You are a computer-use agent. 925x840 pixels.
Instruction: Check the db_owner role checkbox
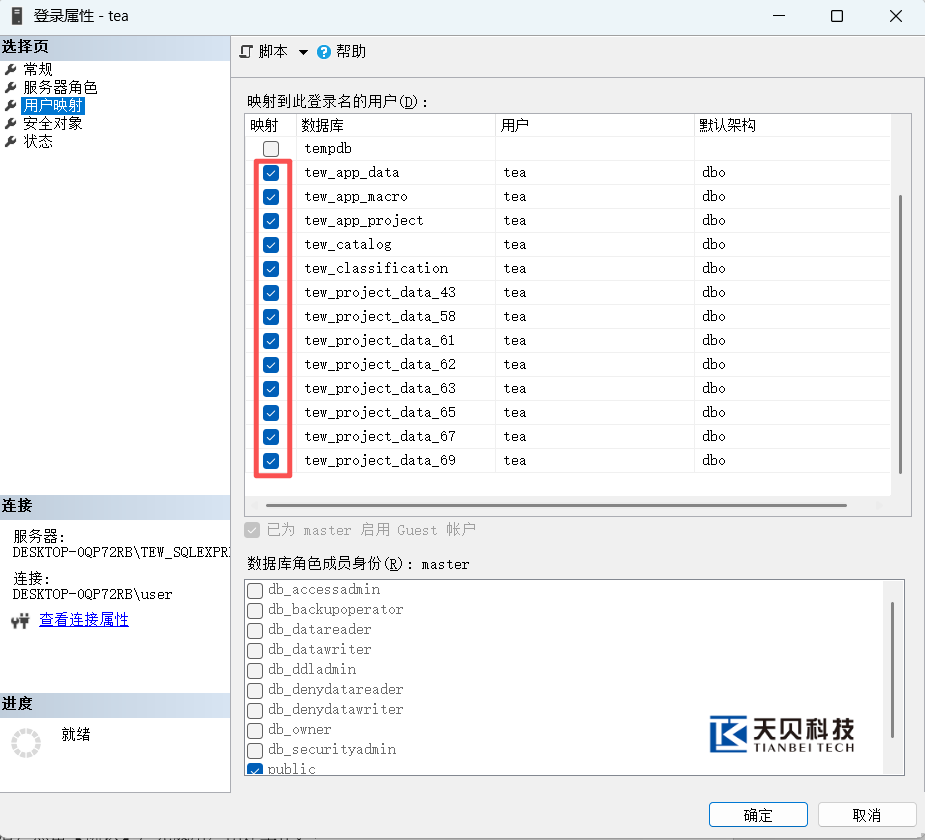pos(256,730)
